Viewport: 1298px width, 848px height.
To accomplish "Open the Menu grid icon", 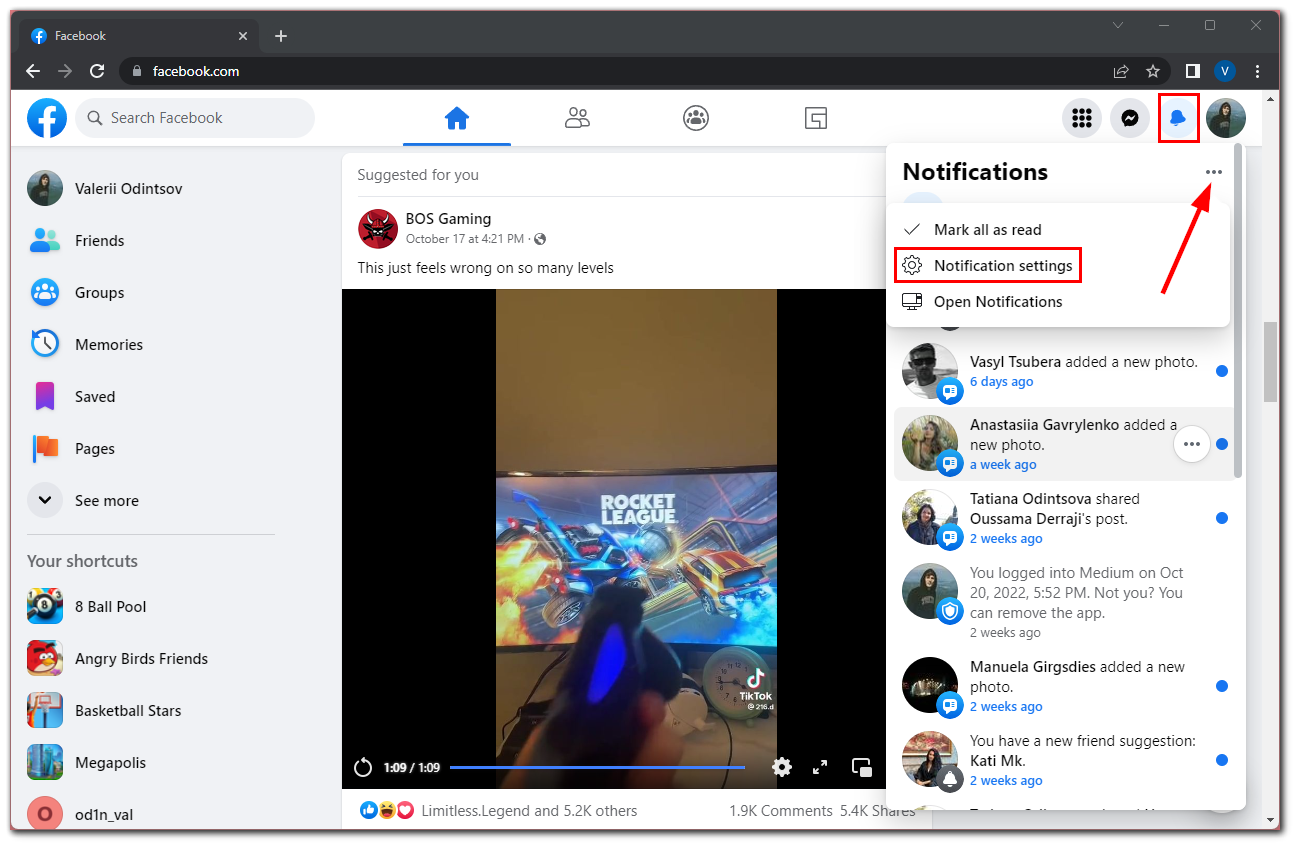I will pos(1081,118).
